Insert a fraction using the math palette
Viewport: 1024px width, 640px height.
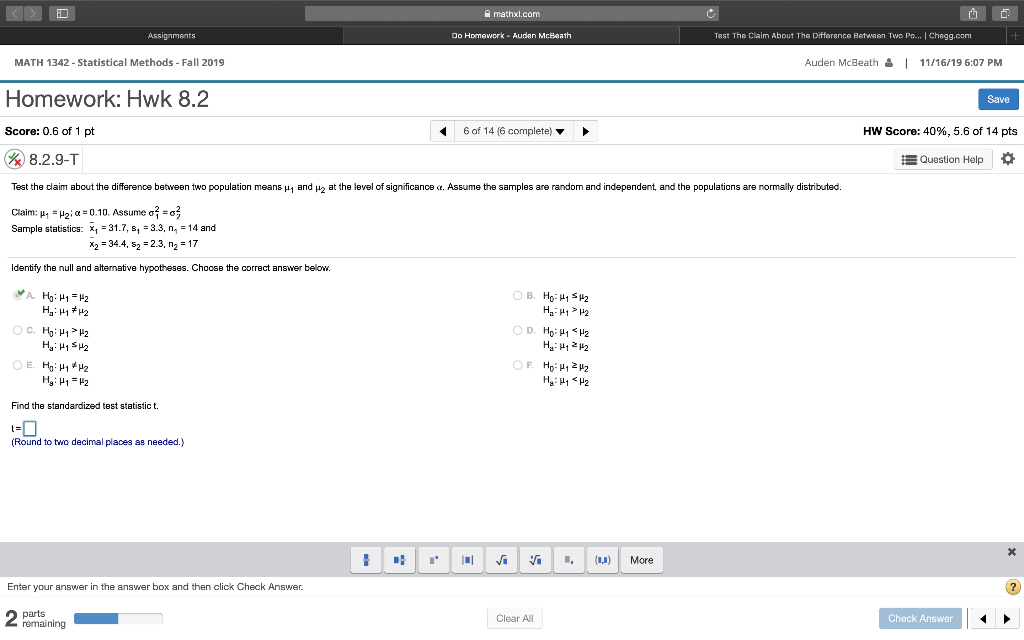pos(365,560)
